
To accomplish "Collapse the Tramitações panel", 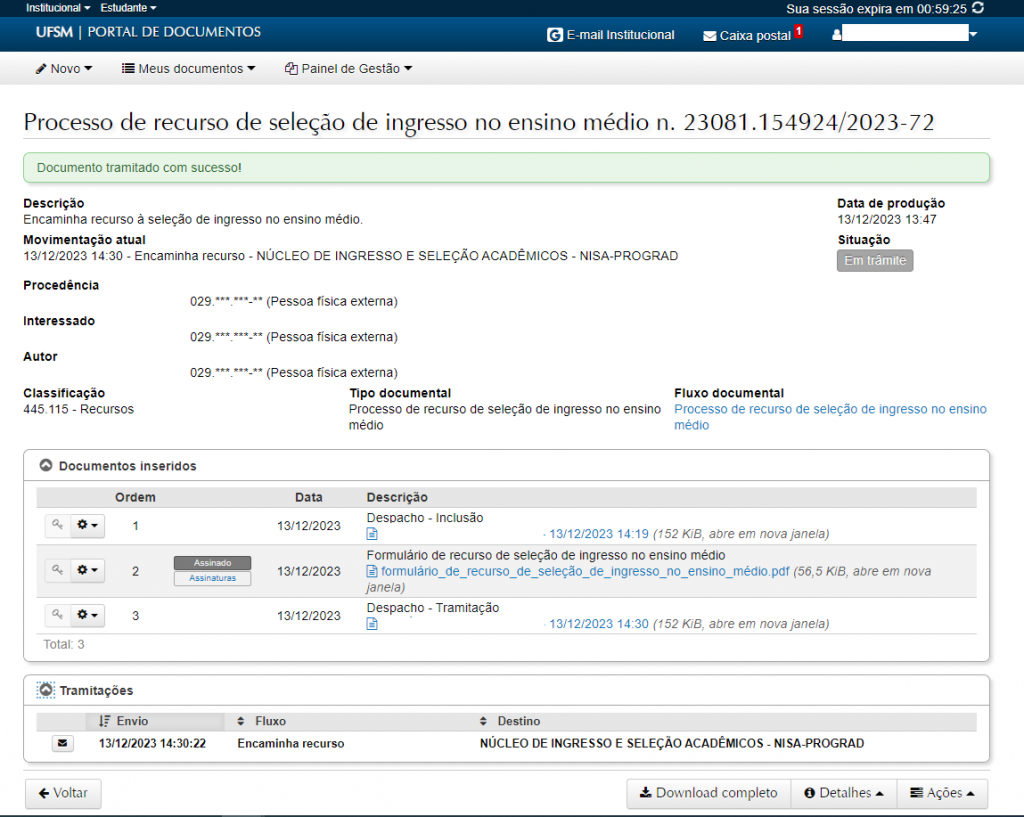I will [x=46, y=690].
